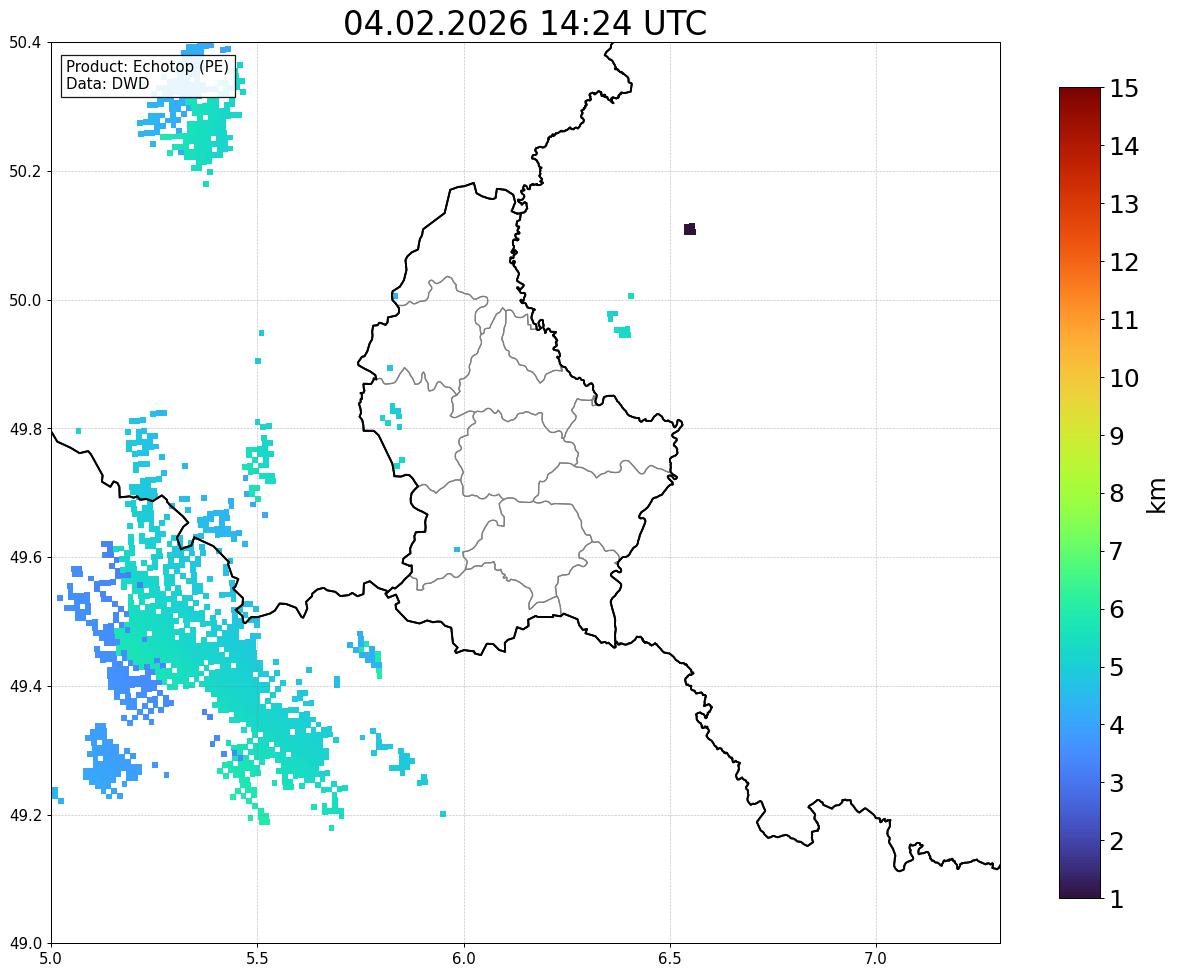Click the longitude axis label '7.0'
The image size is (1178, 976).
(876, 959)
